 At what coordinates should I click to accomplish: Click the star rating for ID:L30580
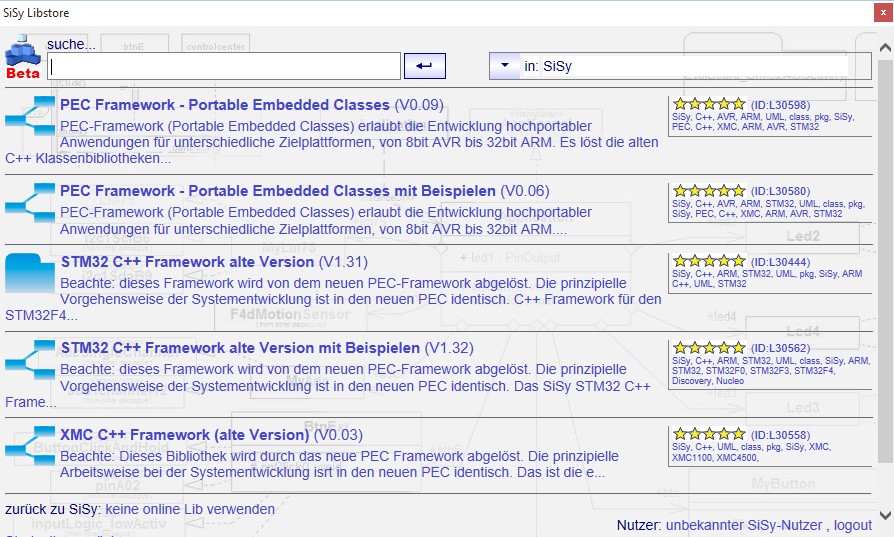[709, 190]
